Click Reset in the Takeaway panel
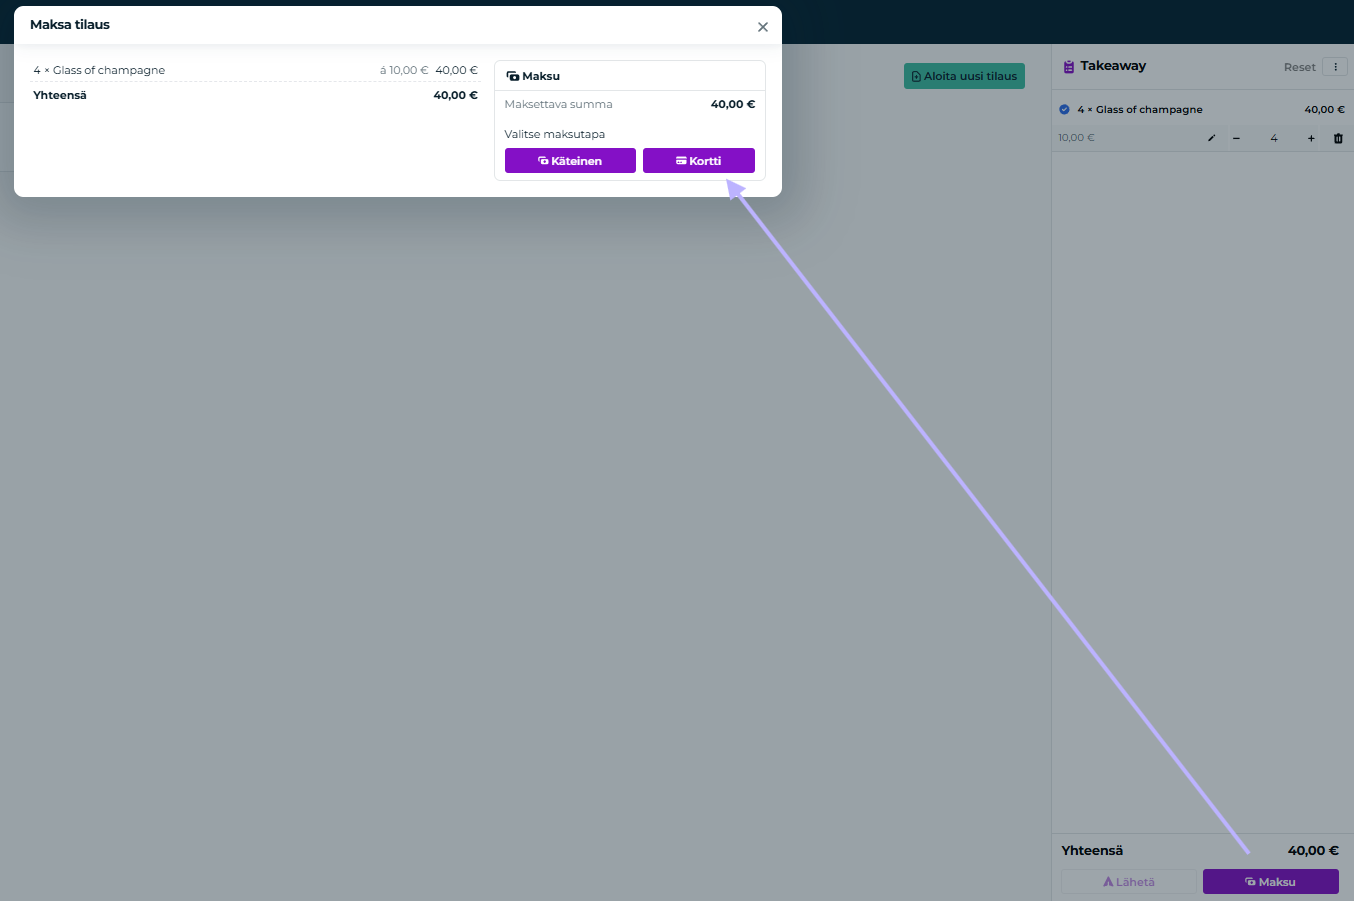This screenshot has height=901, width=1354. 1300,67
